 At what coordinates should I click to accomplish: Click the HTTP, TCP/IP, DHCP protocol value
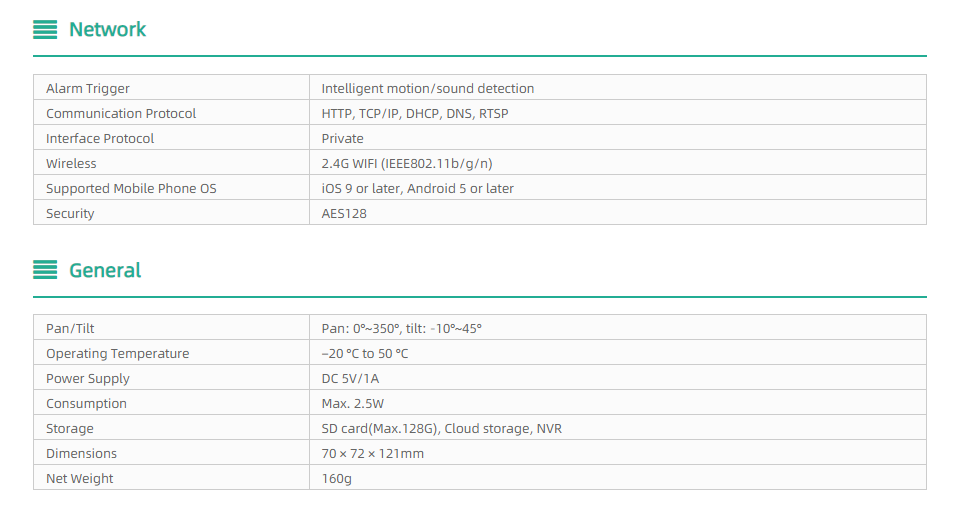pyautogui.click(x=414, y=113)
